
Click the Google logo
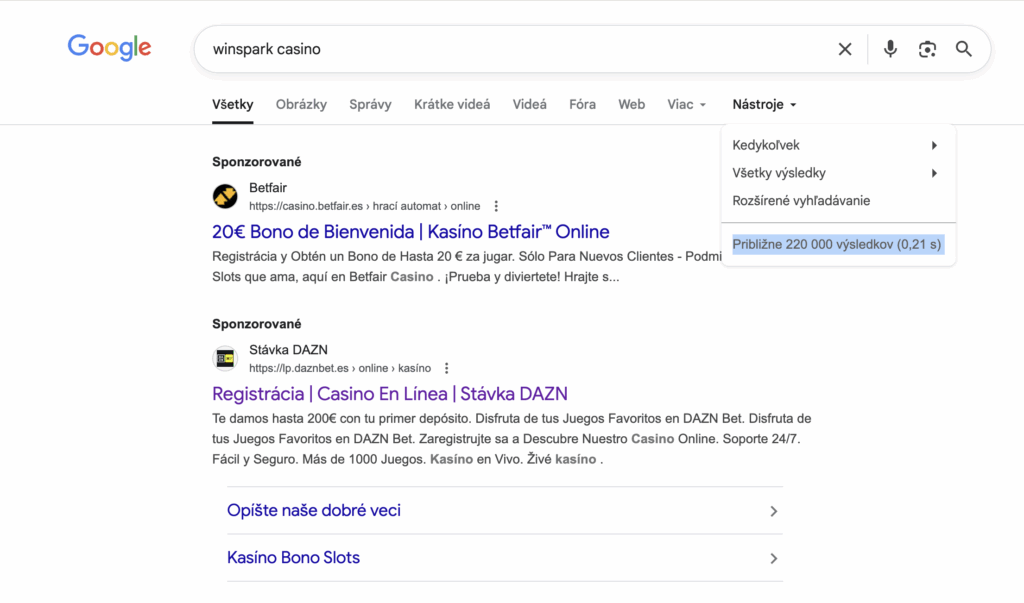tap(109, 47)
